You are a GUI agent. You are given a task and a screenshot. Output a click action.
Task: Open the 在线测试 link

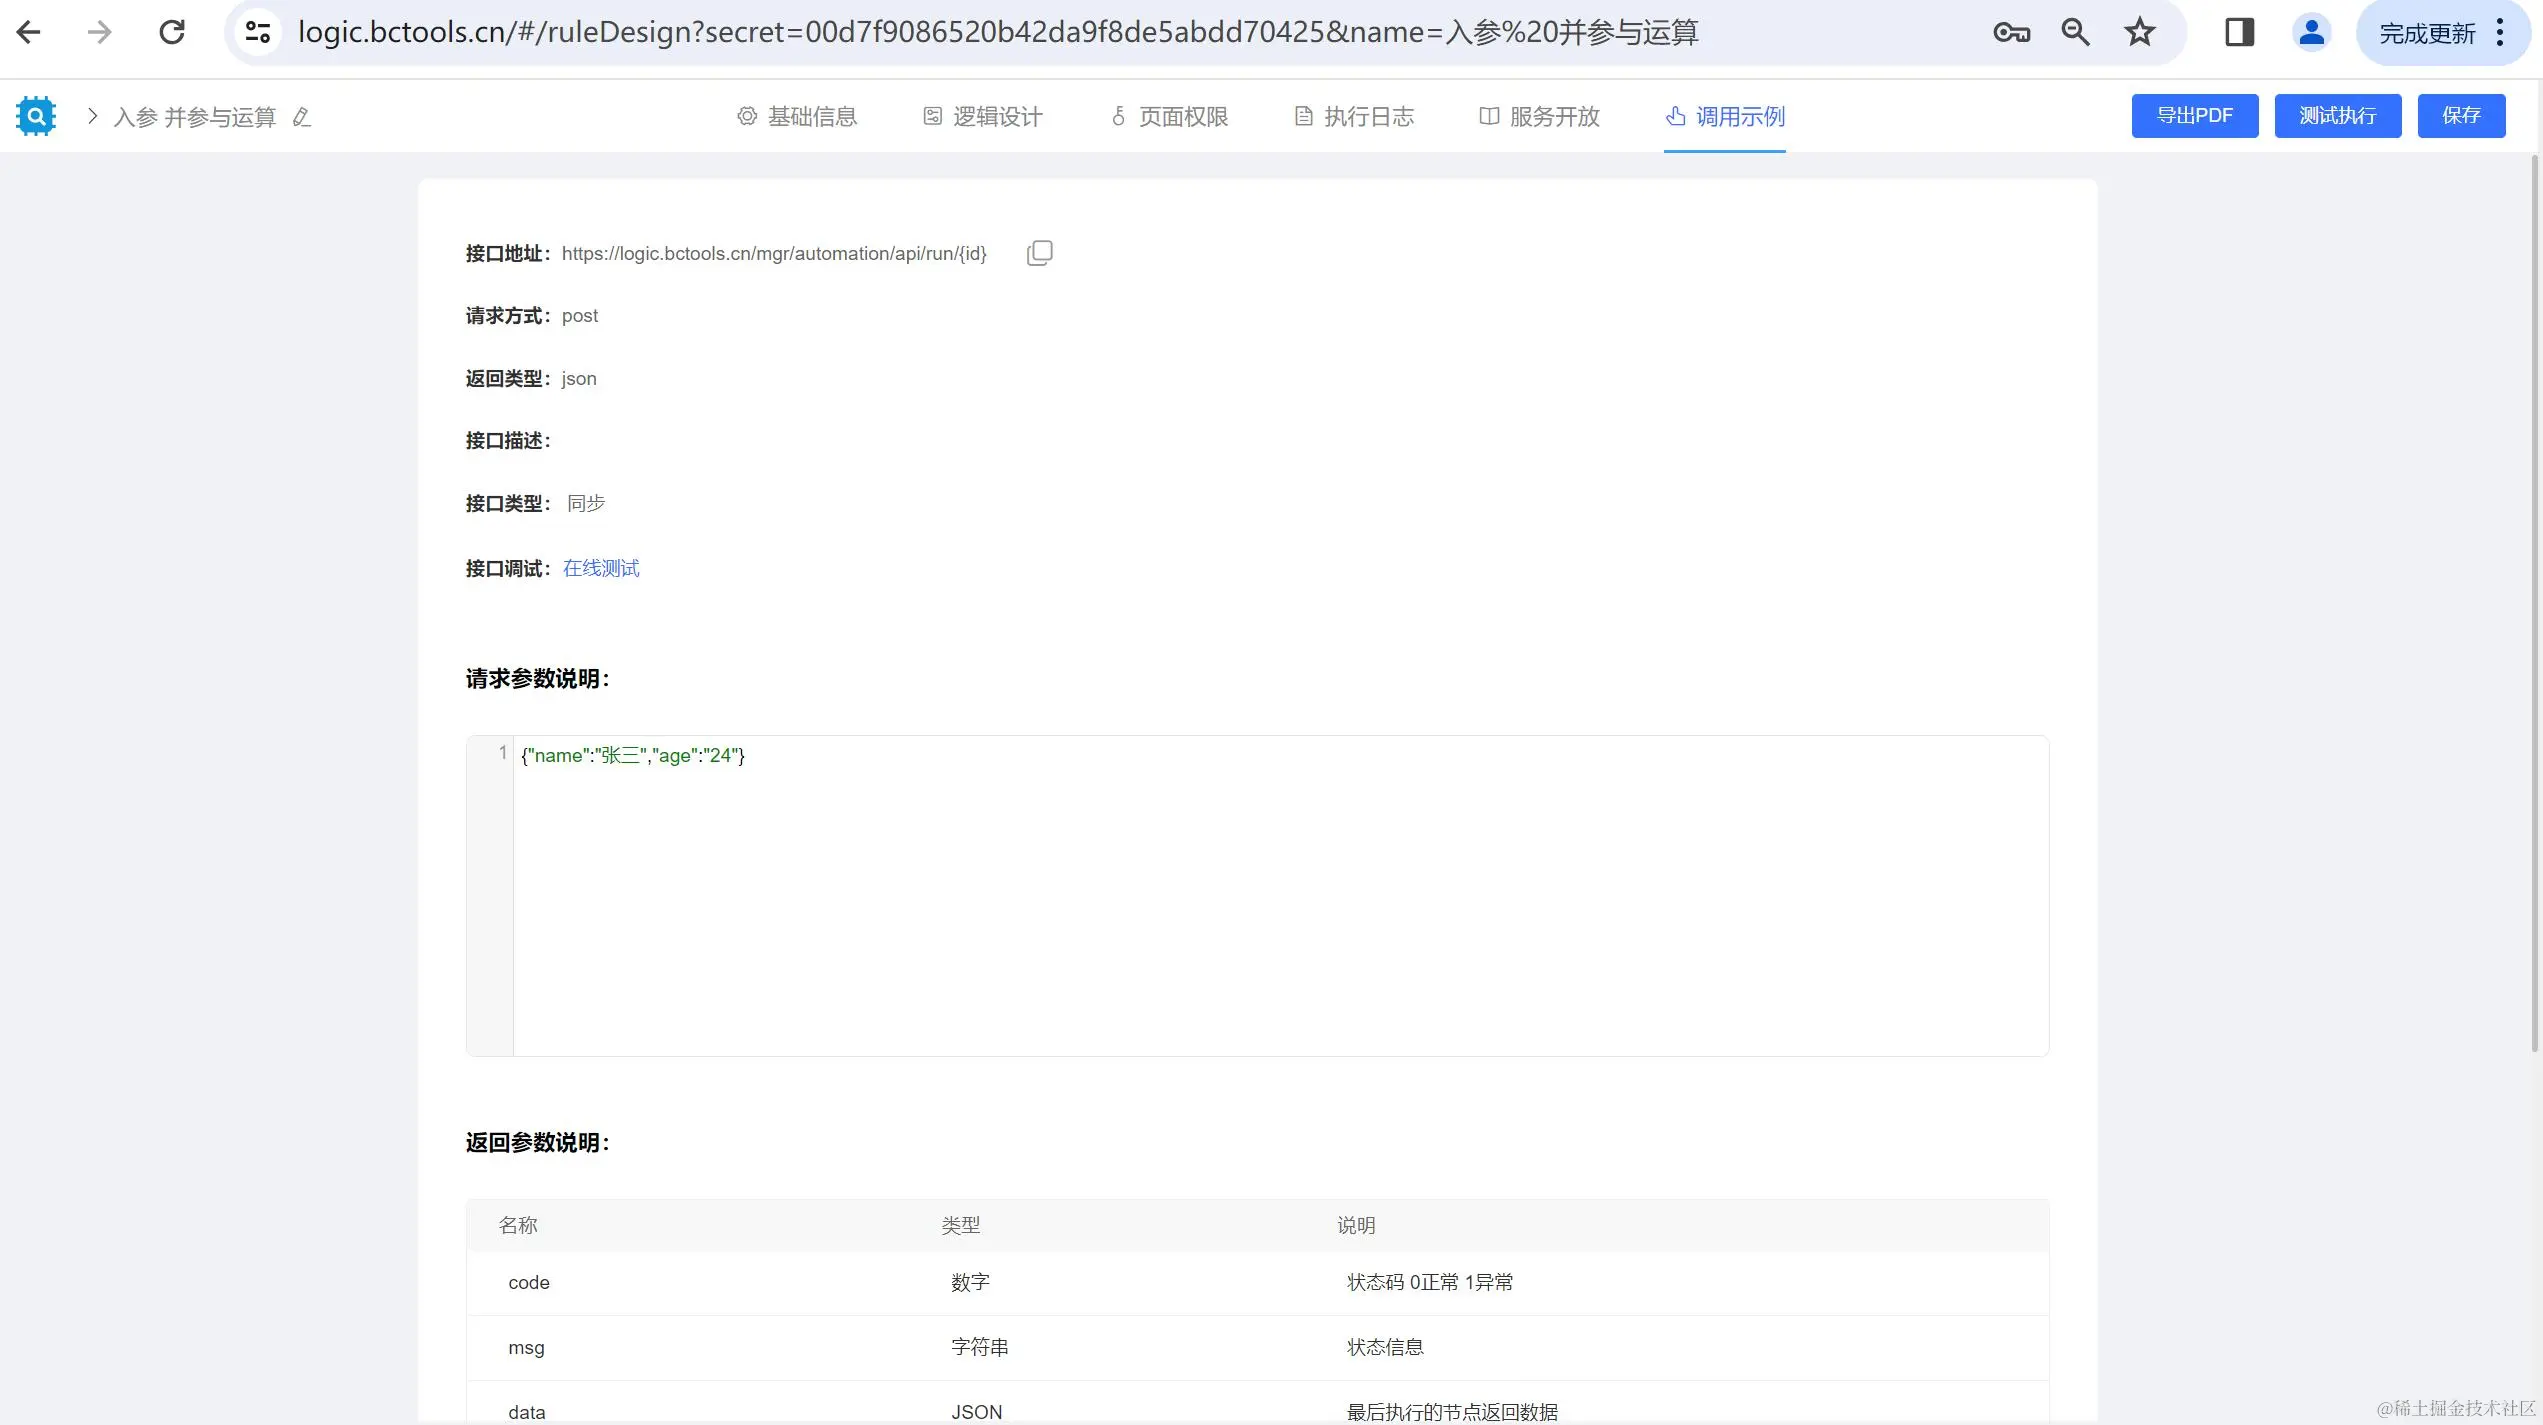pos(600,568)
